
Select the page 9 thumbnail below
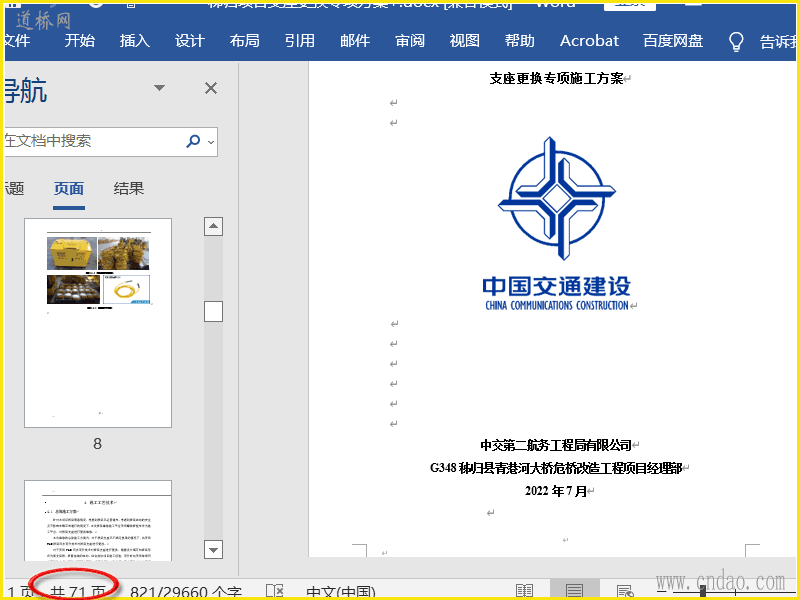click(98, 520)
